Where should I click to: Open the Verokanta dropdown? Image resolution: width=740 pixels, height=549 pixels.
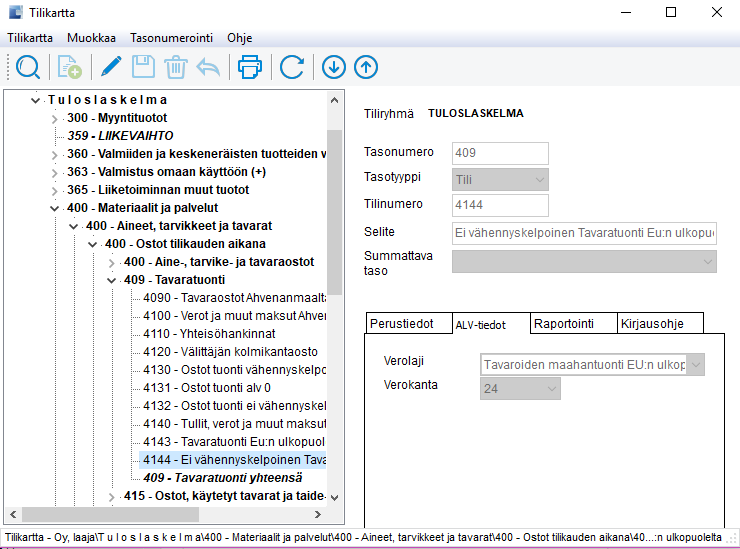[520, 389]
